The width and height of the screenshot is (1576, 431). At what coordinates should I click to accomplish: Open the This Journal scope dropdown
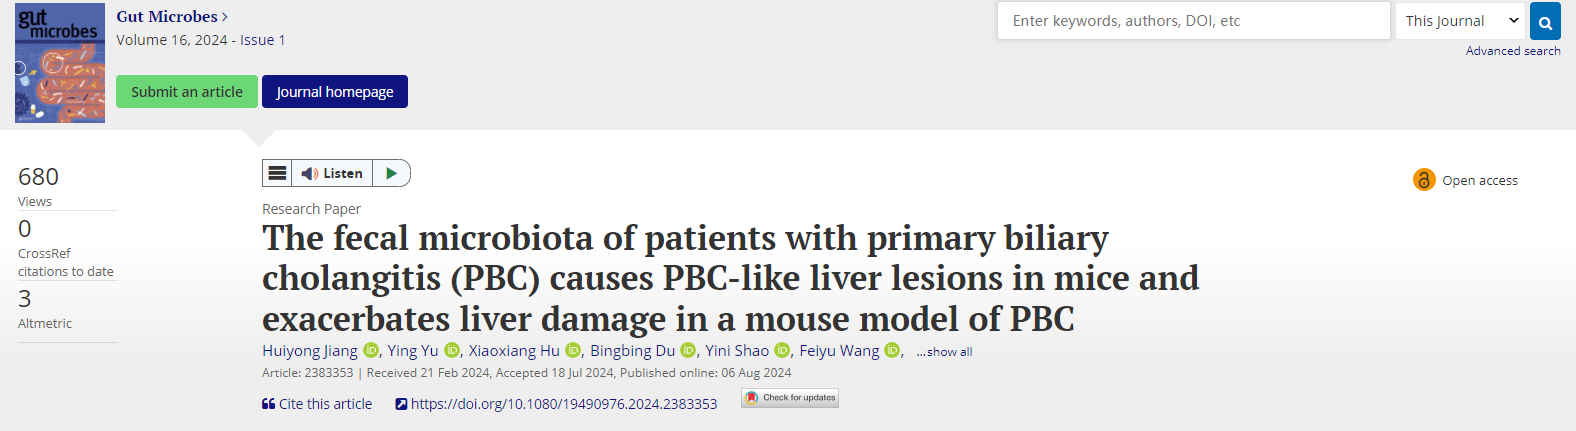click(1460, 21)
